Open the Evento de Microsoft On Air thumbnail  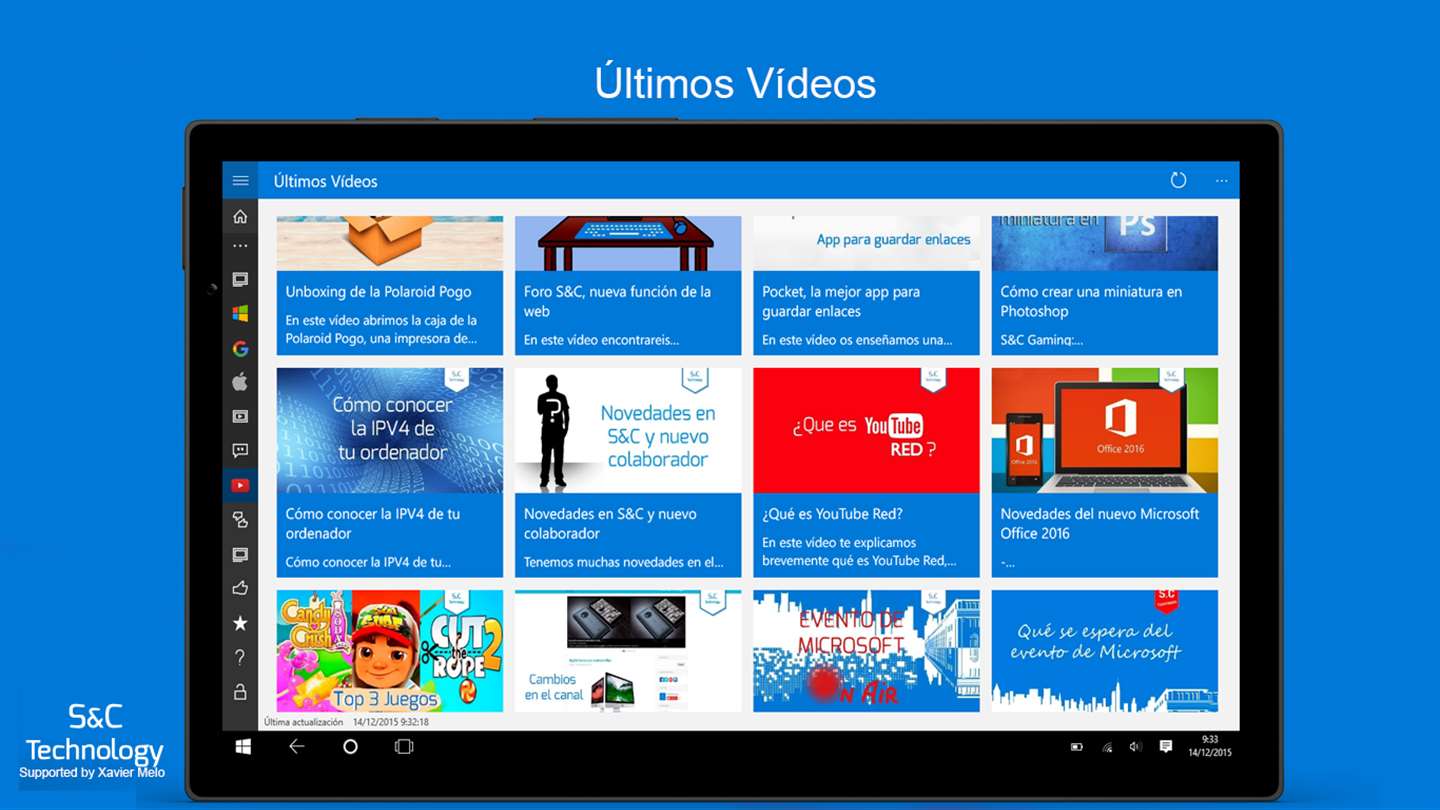click(866, 651)
